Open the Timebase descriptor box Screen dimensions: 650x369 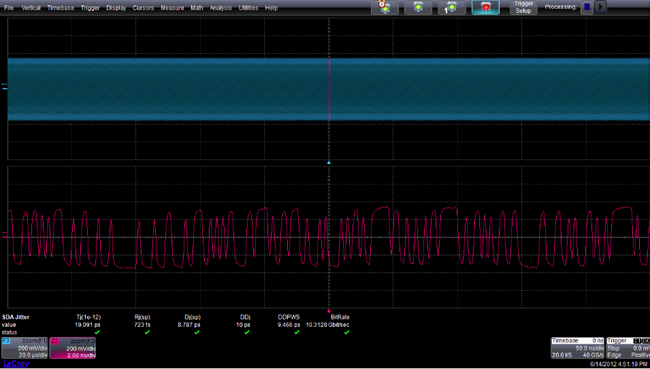(x=577, y=348)
